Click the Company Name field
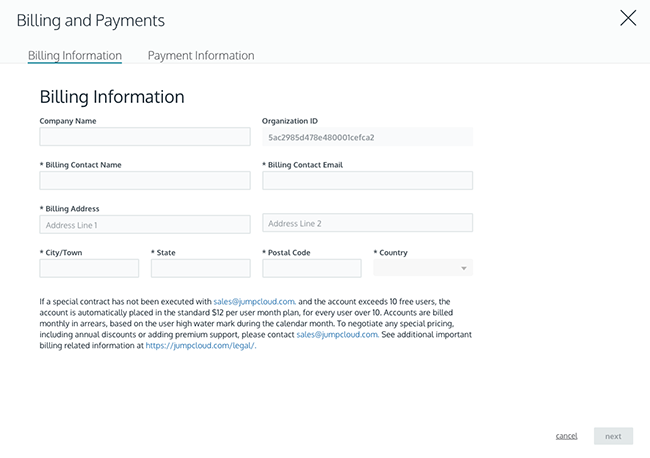This screenshot has width=650, height=458. click(145, 137)
